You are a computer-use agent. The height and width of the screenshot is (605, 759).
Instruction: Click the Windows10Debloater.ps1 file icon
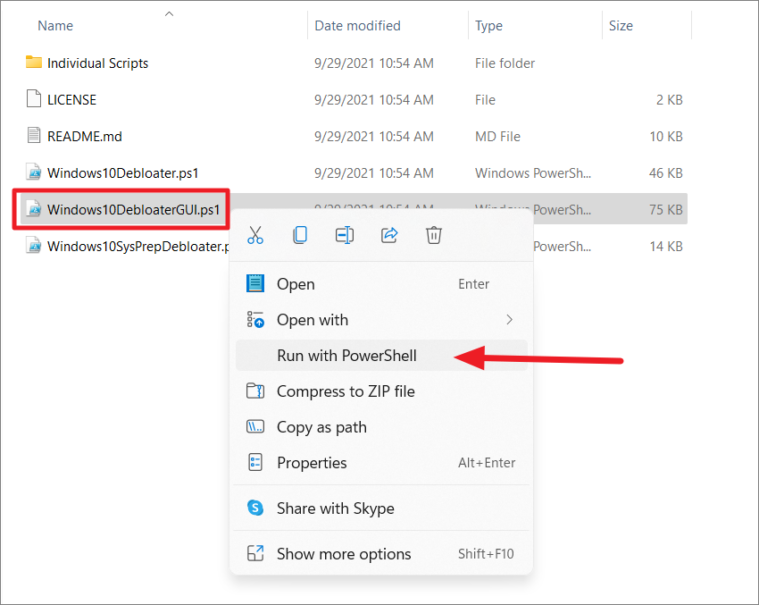point(33,172)
